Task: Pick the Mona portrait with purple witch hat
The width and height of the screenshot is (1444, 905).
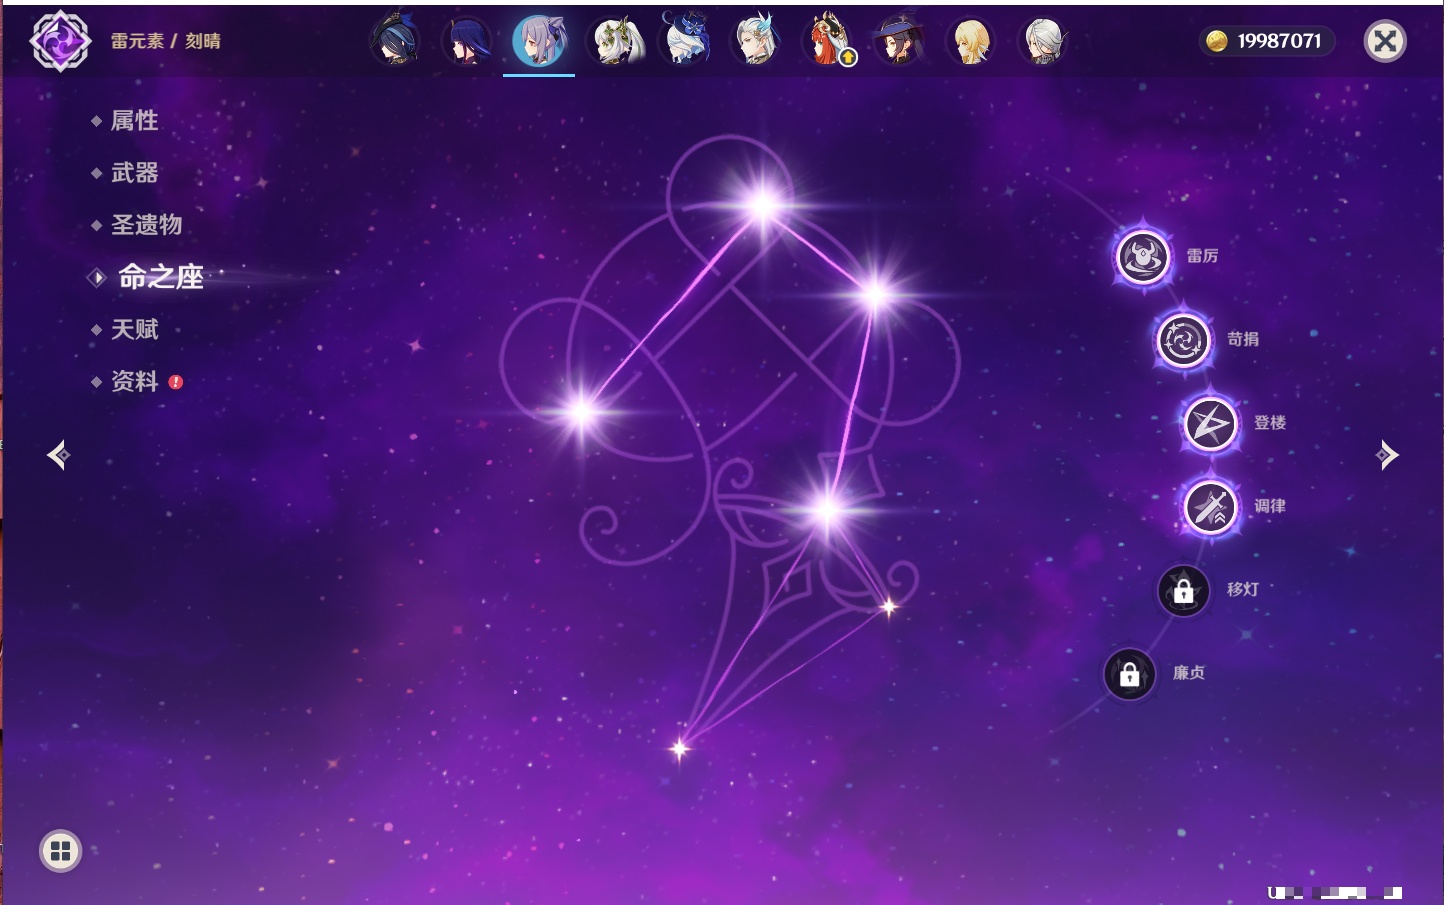Action: click(x=899, y=41)
